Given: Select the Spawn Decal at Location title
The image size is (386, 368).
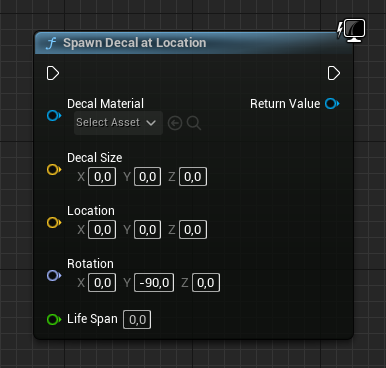Looking at the screenshot, I should pyautogui.click(x=135, y=43).
